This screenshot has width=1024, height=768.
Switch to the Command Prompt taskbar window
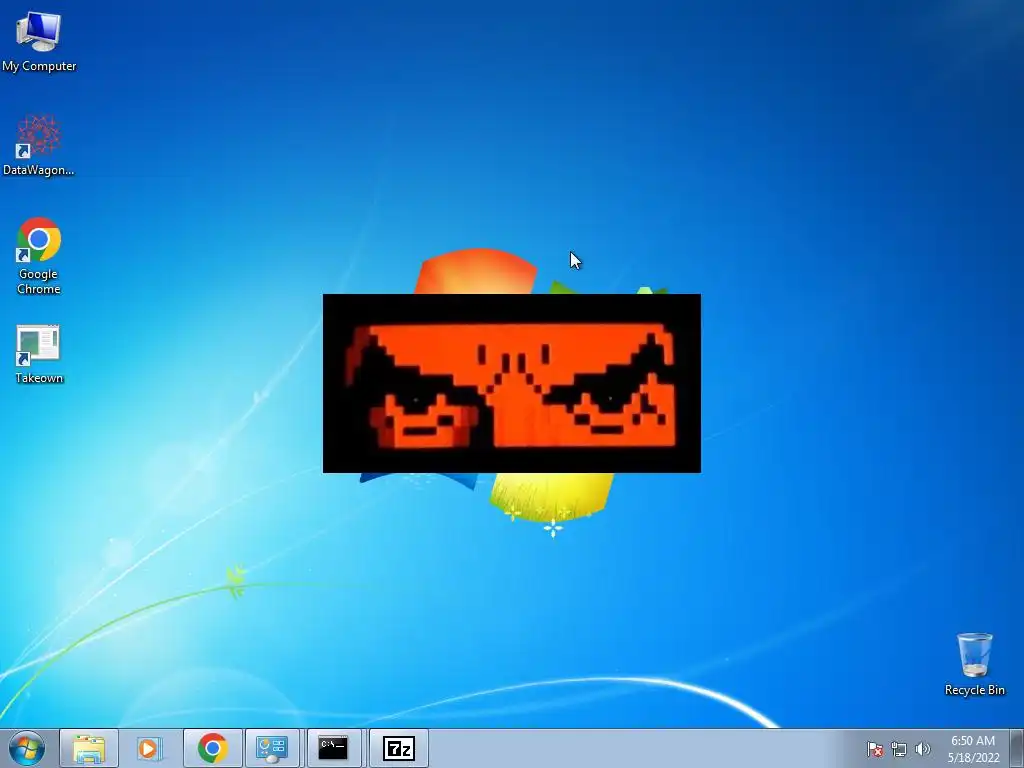point(333,748)
